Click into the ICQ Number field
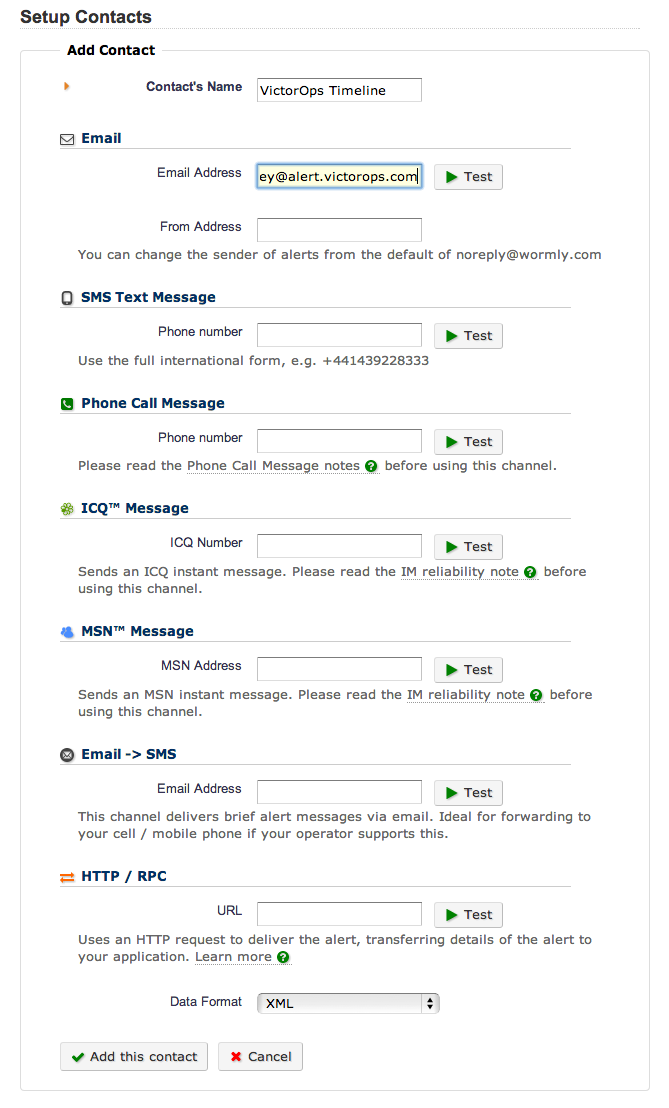Screen dimensions: 669x1108 [339, 546]
